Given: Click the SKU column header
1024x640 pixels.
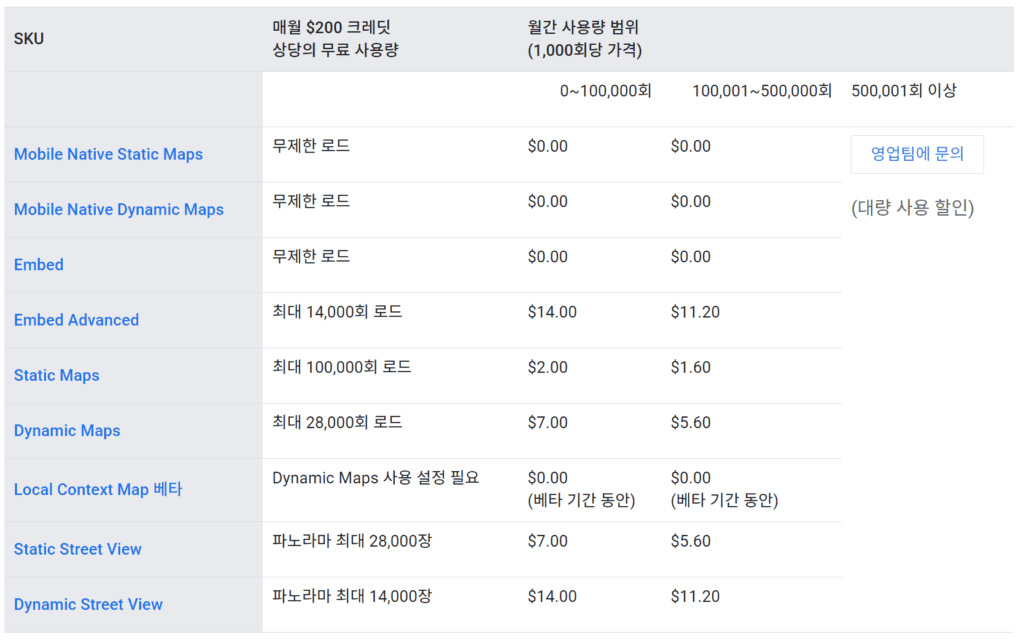Looking at the screenshot, I should point(28,38).
